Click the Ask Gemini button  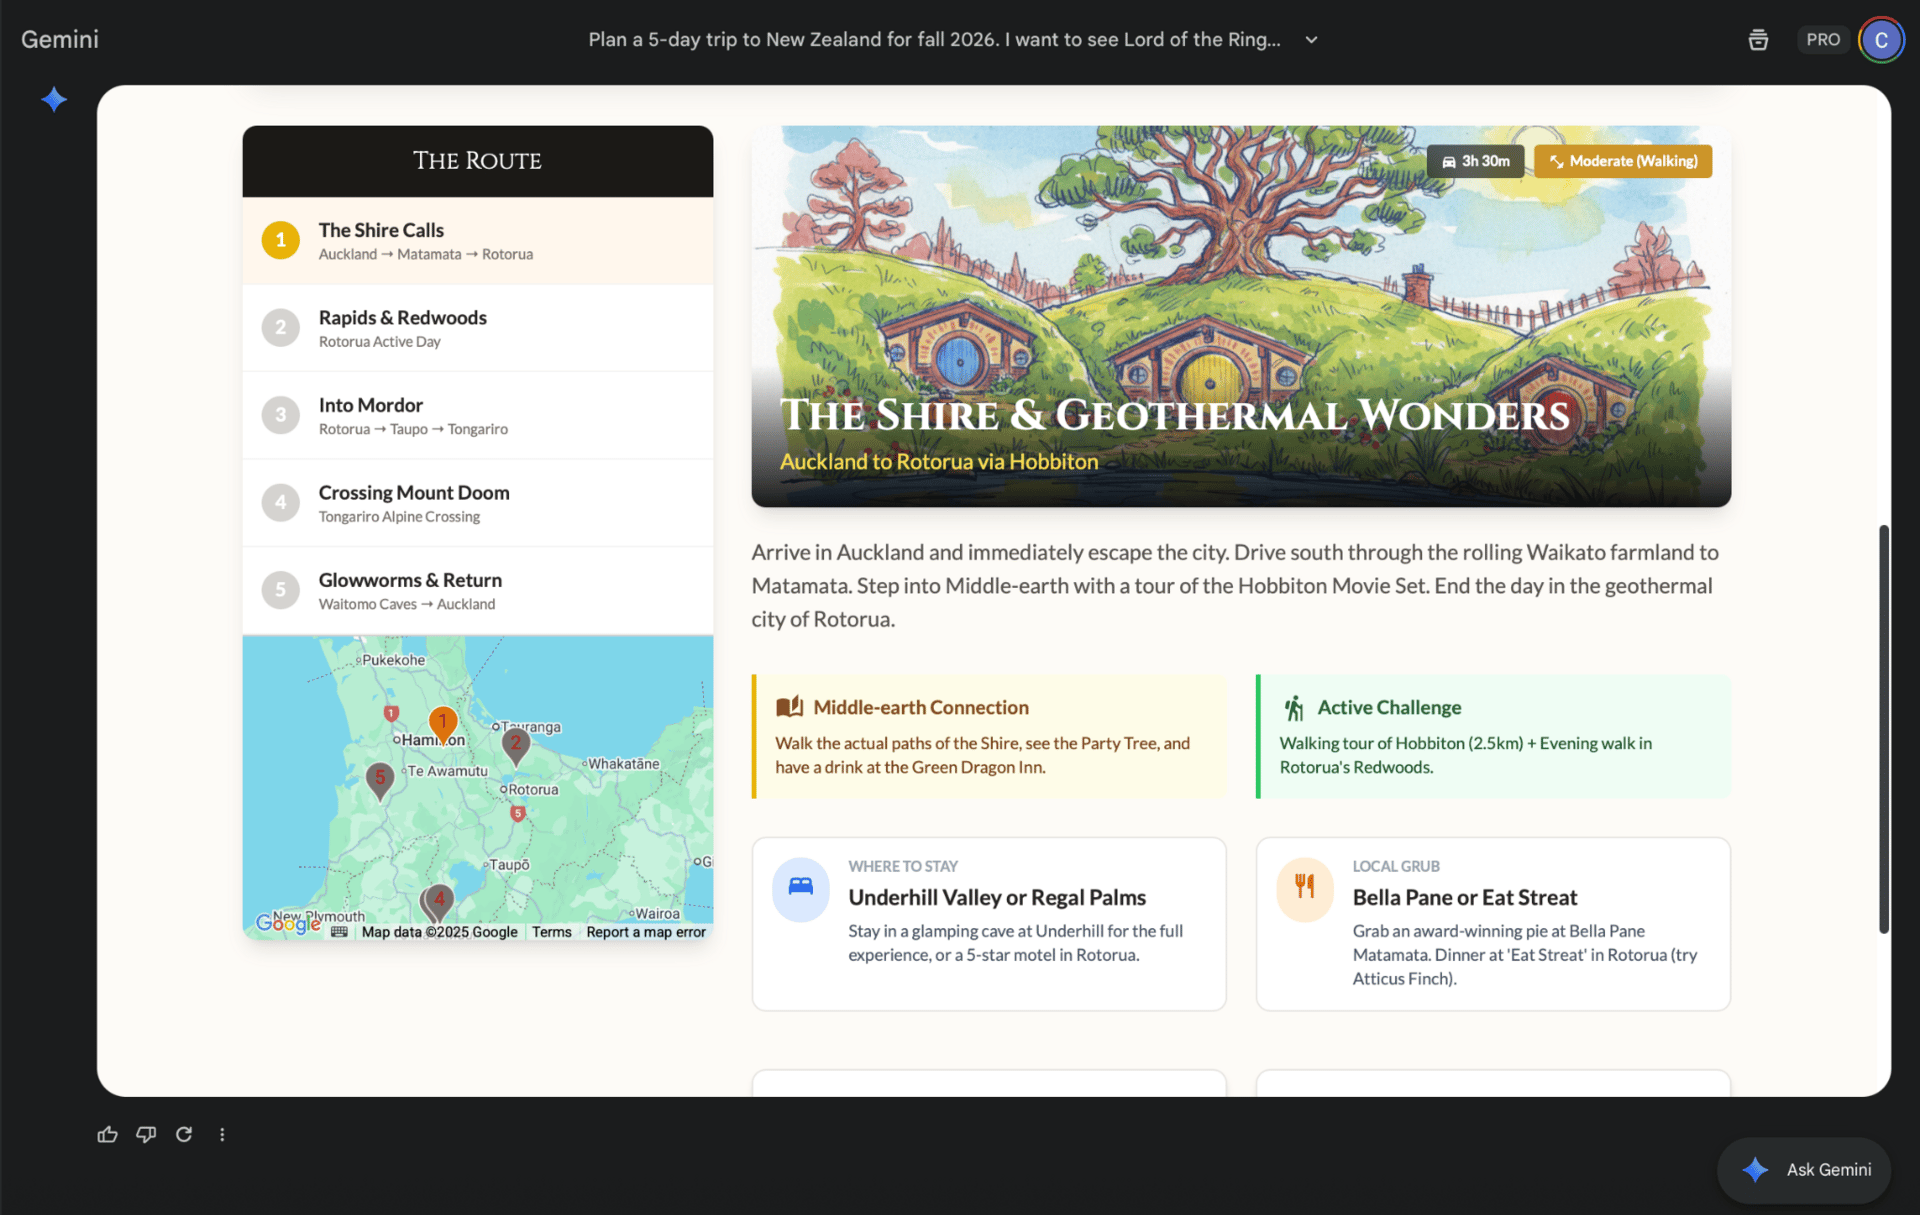pyautogui.click(x=1804, y=1169)
